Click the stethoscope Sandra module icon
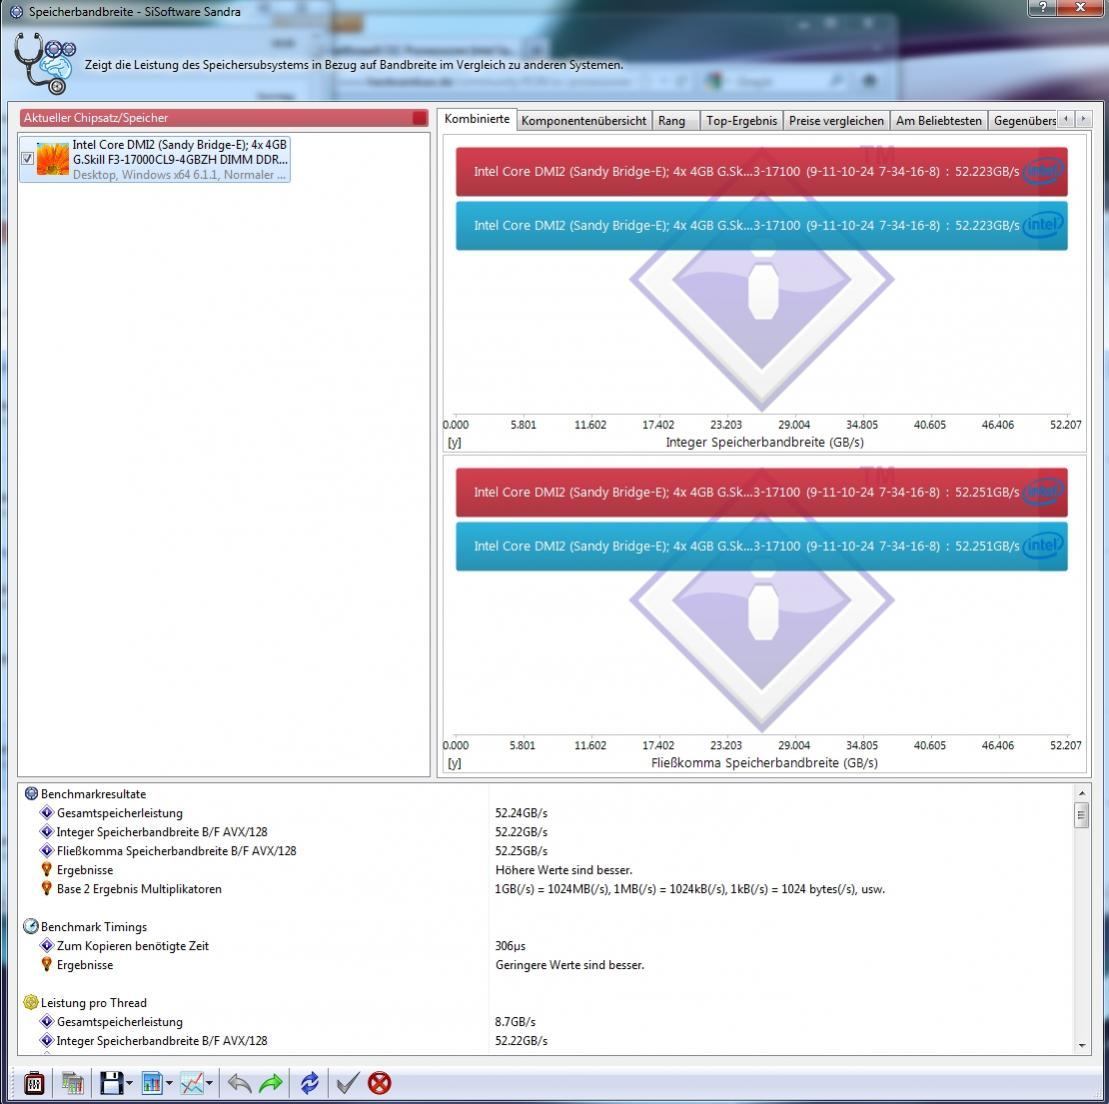The height and width of the screenshot is (1104, 1109). [44, 64]
